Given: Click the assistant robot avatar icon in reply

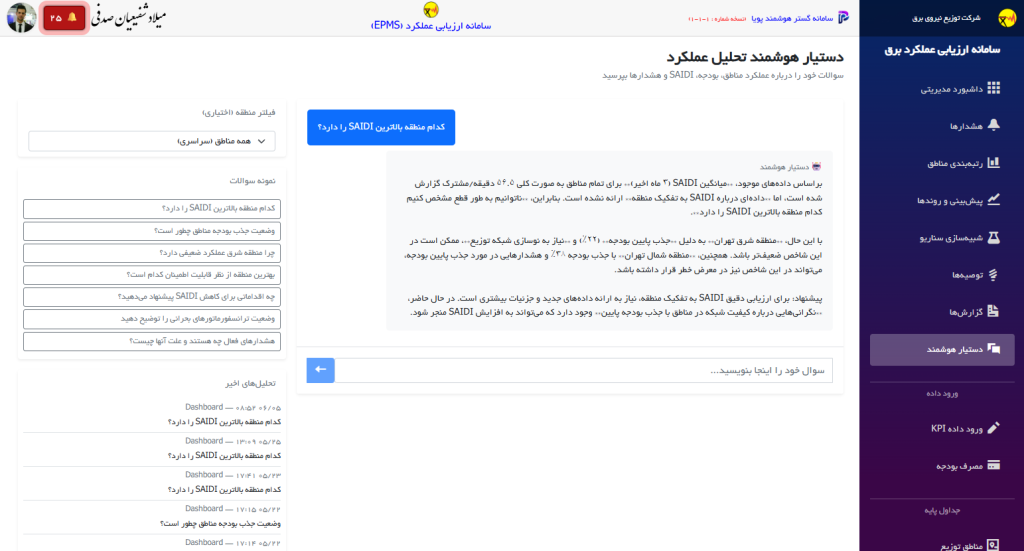Looking at the screenshot, I should (816, 166).
